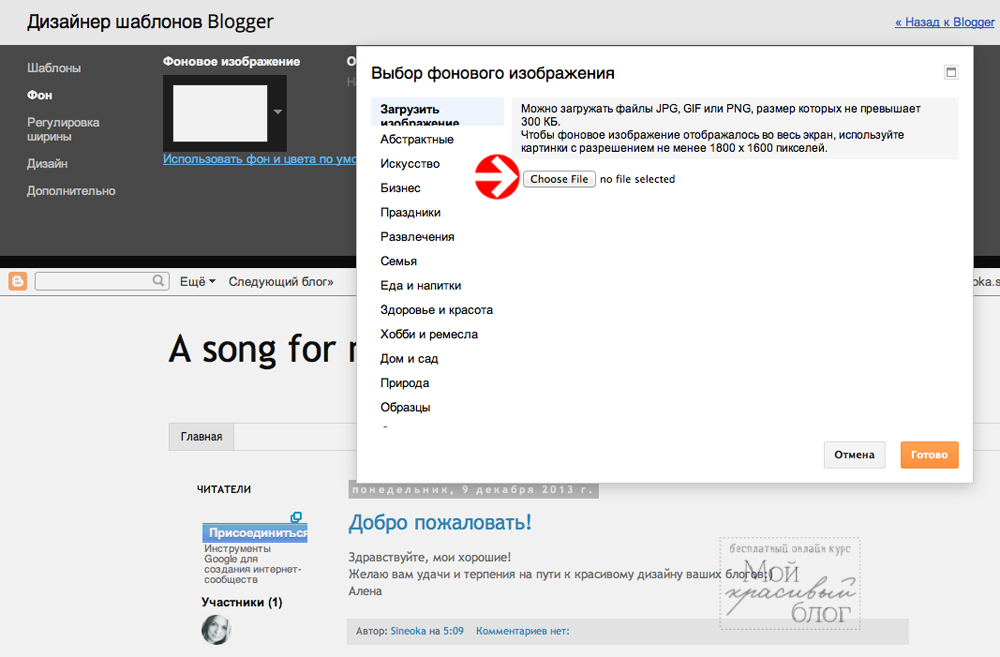Open the followers widget popup icon
This screenshot has width=1000, height=657.
tap(296, 517)
